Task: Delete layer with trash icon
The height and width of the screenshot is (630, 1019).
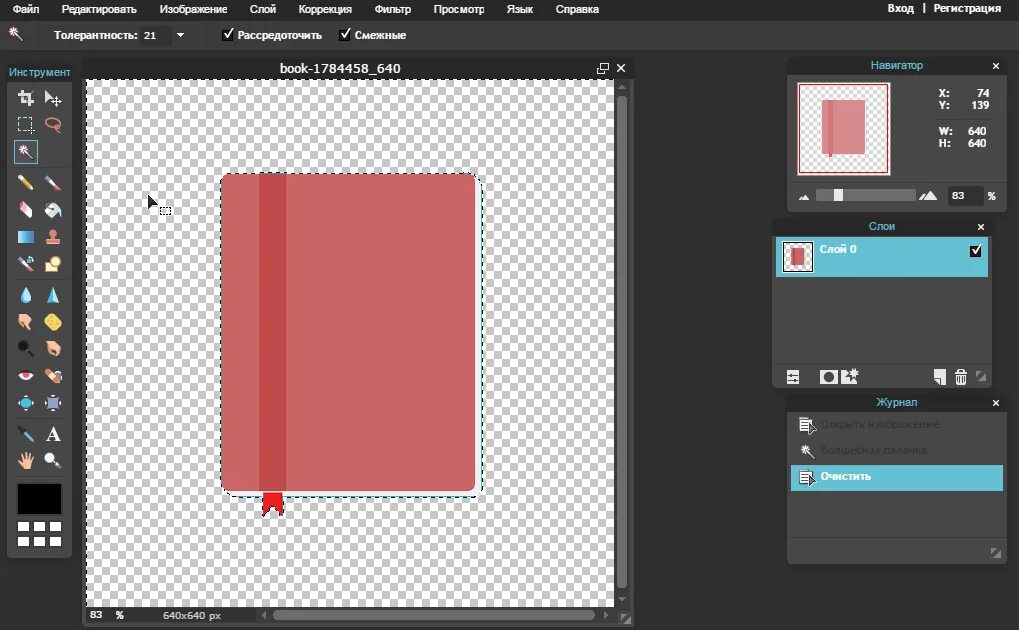Action: tap(961, 377)
